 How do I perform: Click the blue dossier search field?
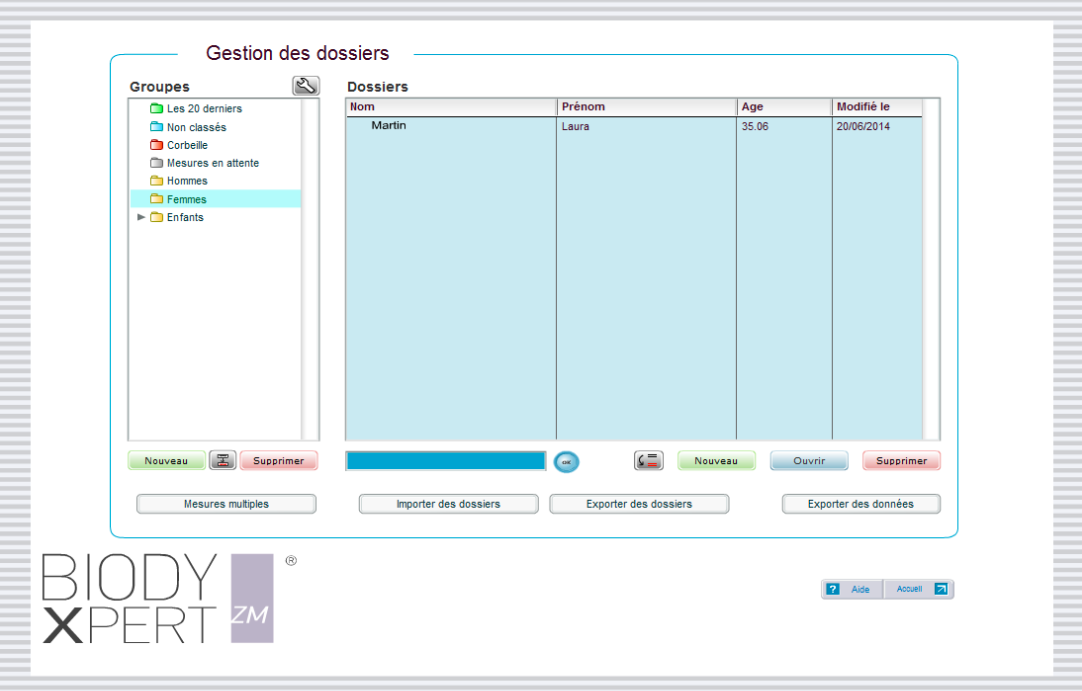(x=445, y=461)
